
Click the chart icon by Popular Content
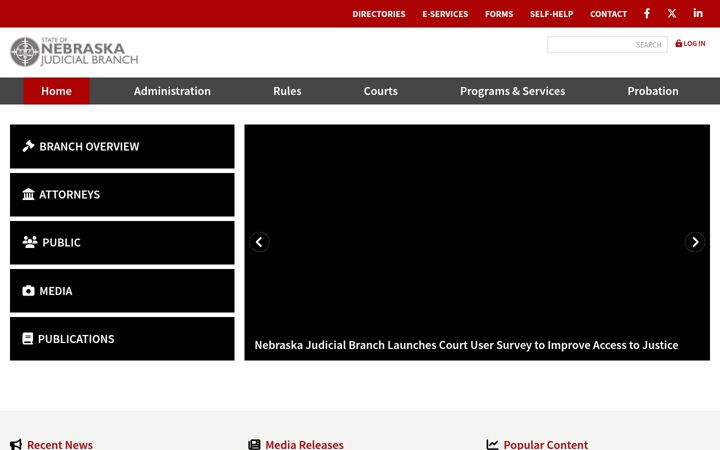[x=492, y=444]
